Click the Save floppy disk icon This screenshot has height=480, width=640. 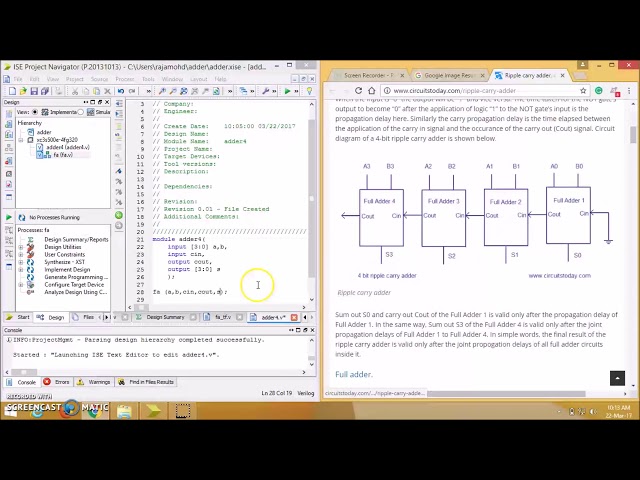click(x=34, y=91)
